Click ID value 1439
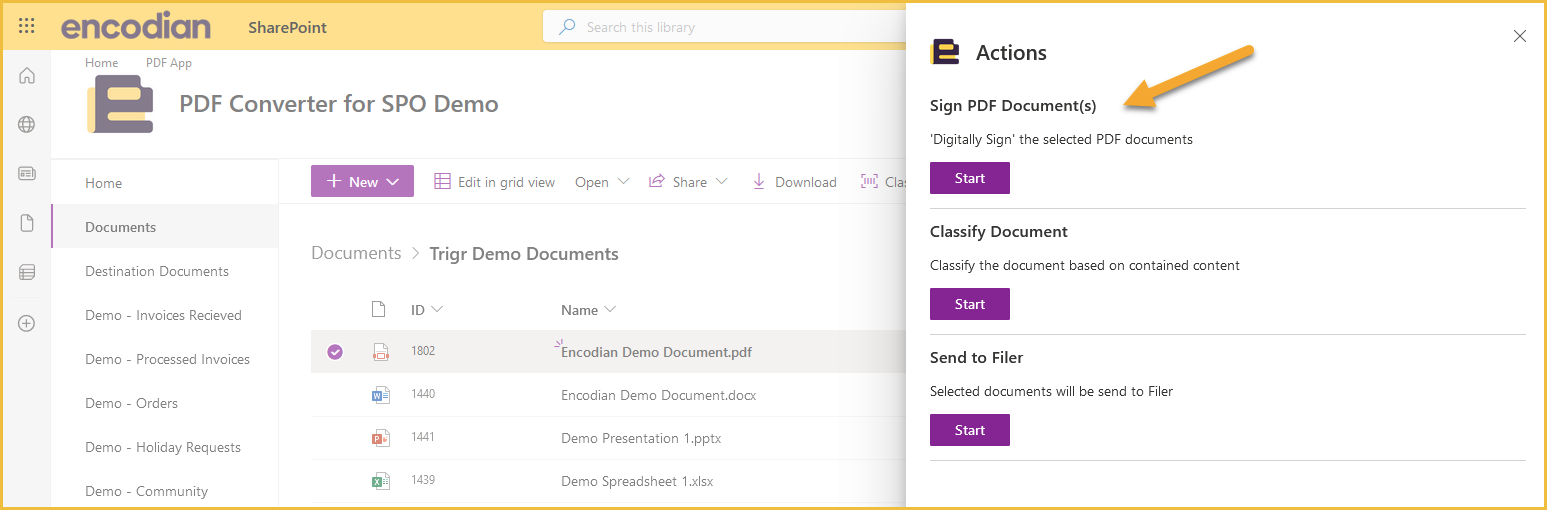1547x510 pixels. [423, 480]
